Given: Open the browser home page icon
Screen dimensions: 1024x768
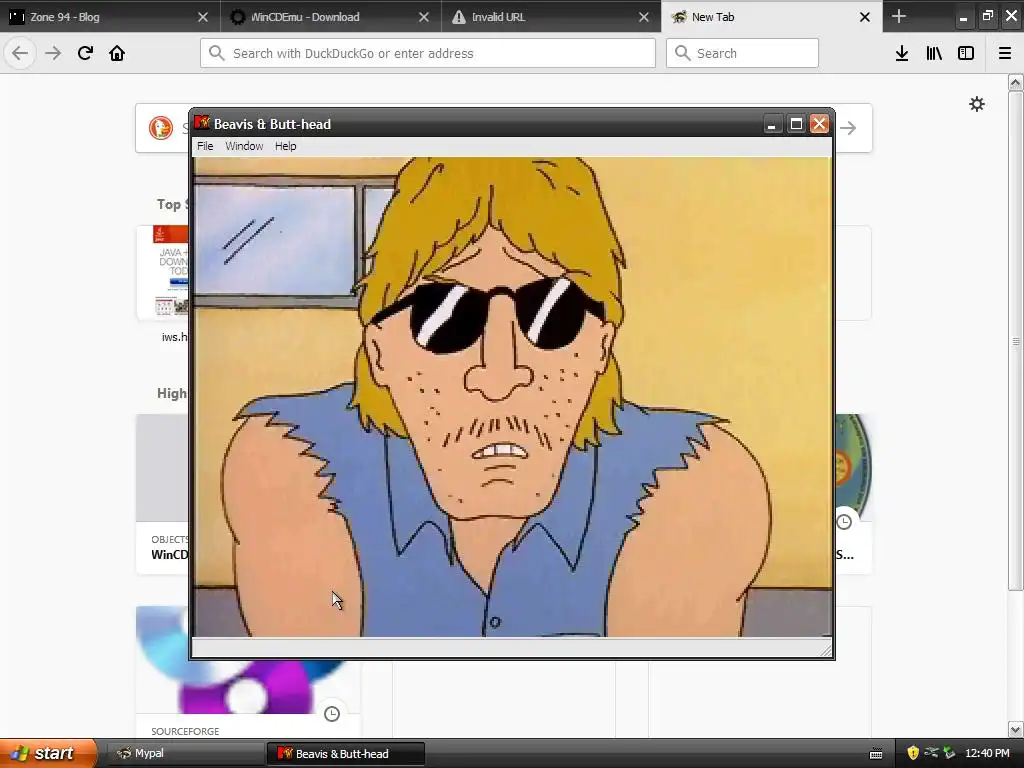Looking at the screenshot, I should coord(117,53).
